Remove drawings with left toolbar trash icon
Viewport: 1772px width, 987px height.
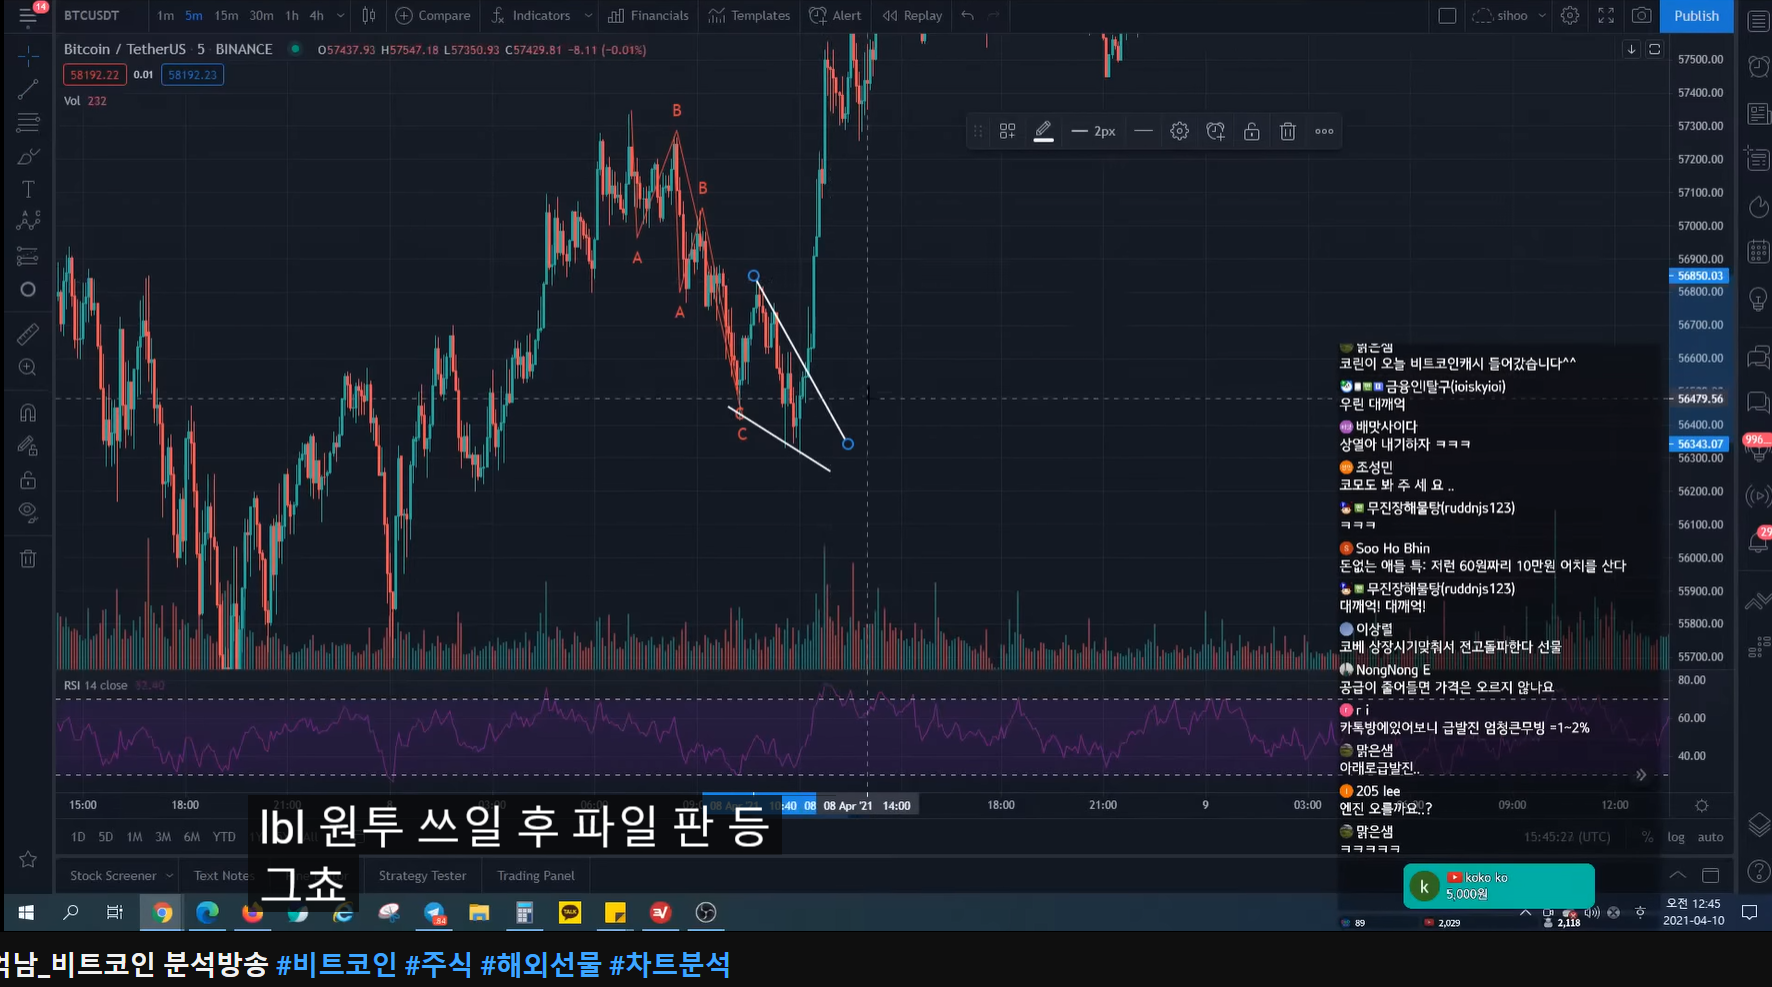[28, 558]
